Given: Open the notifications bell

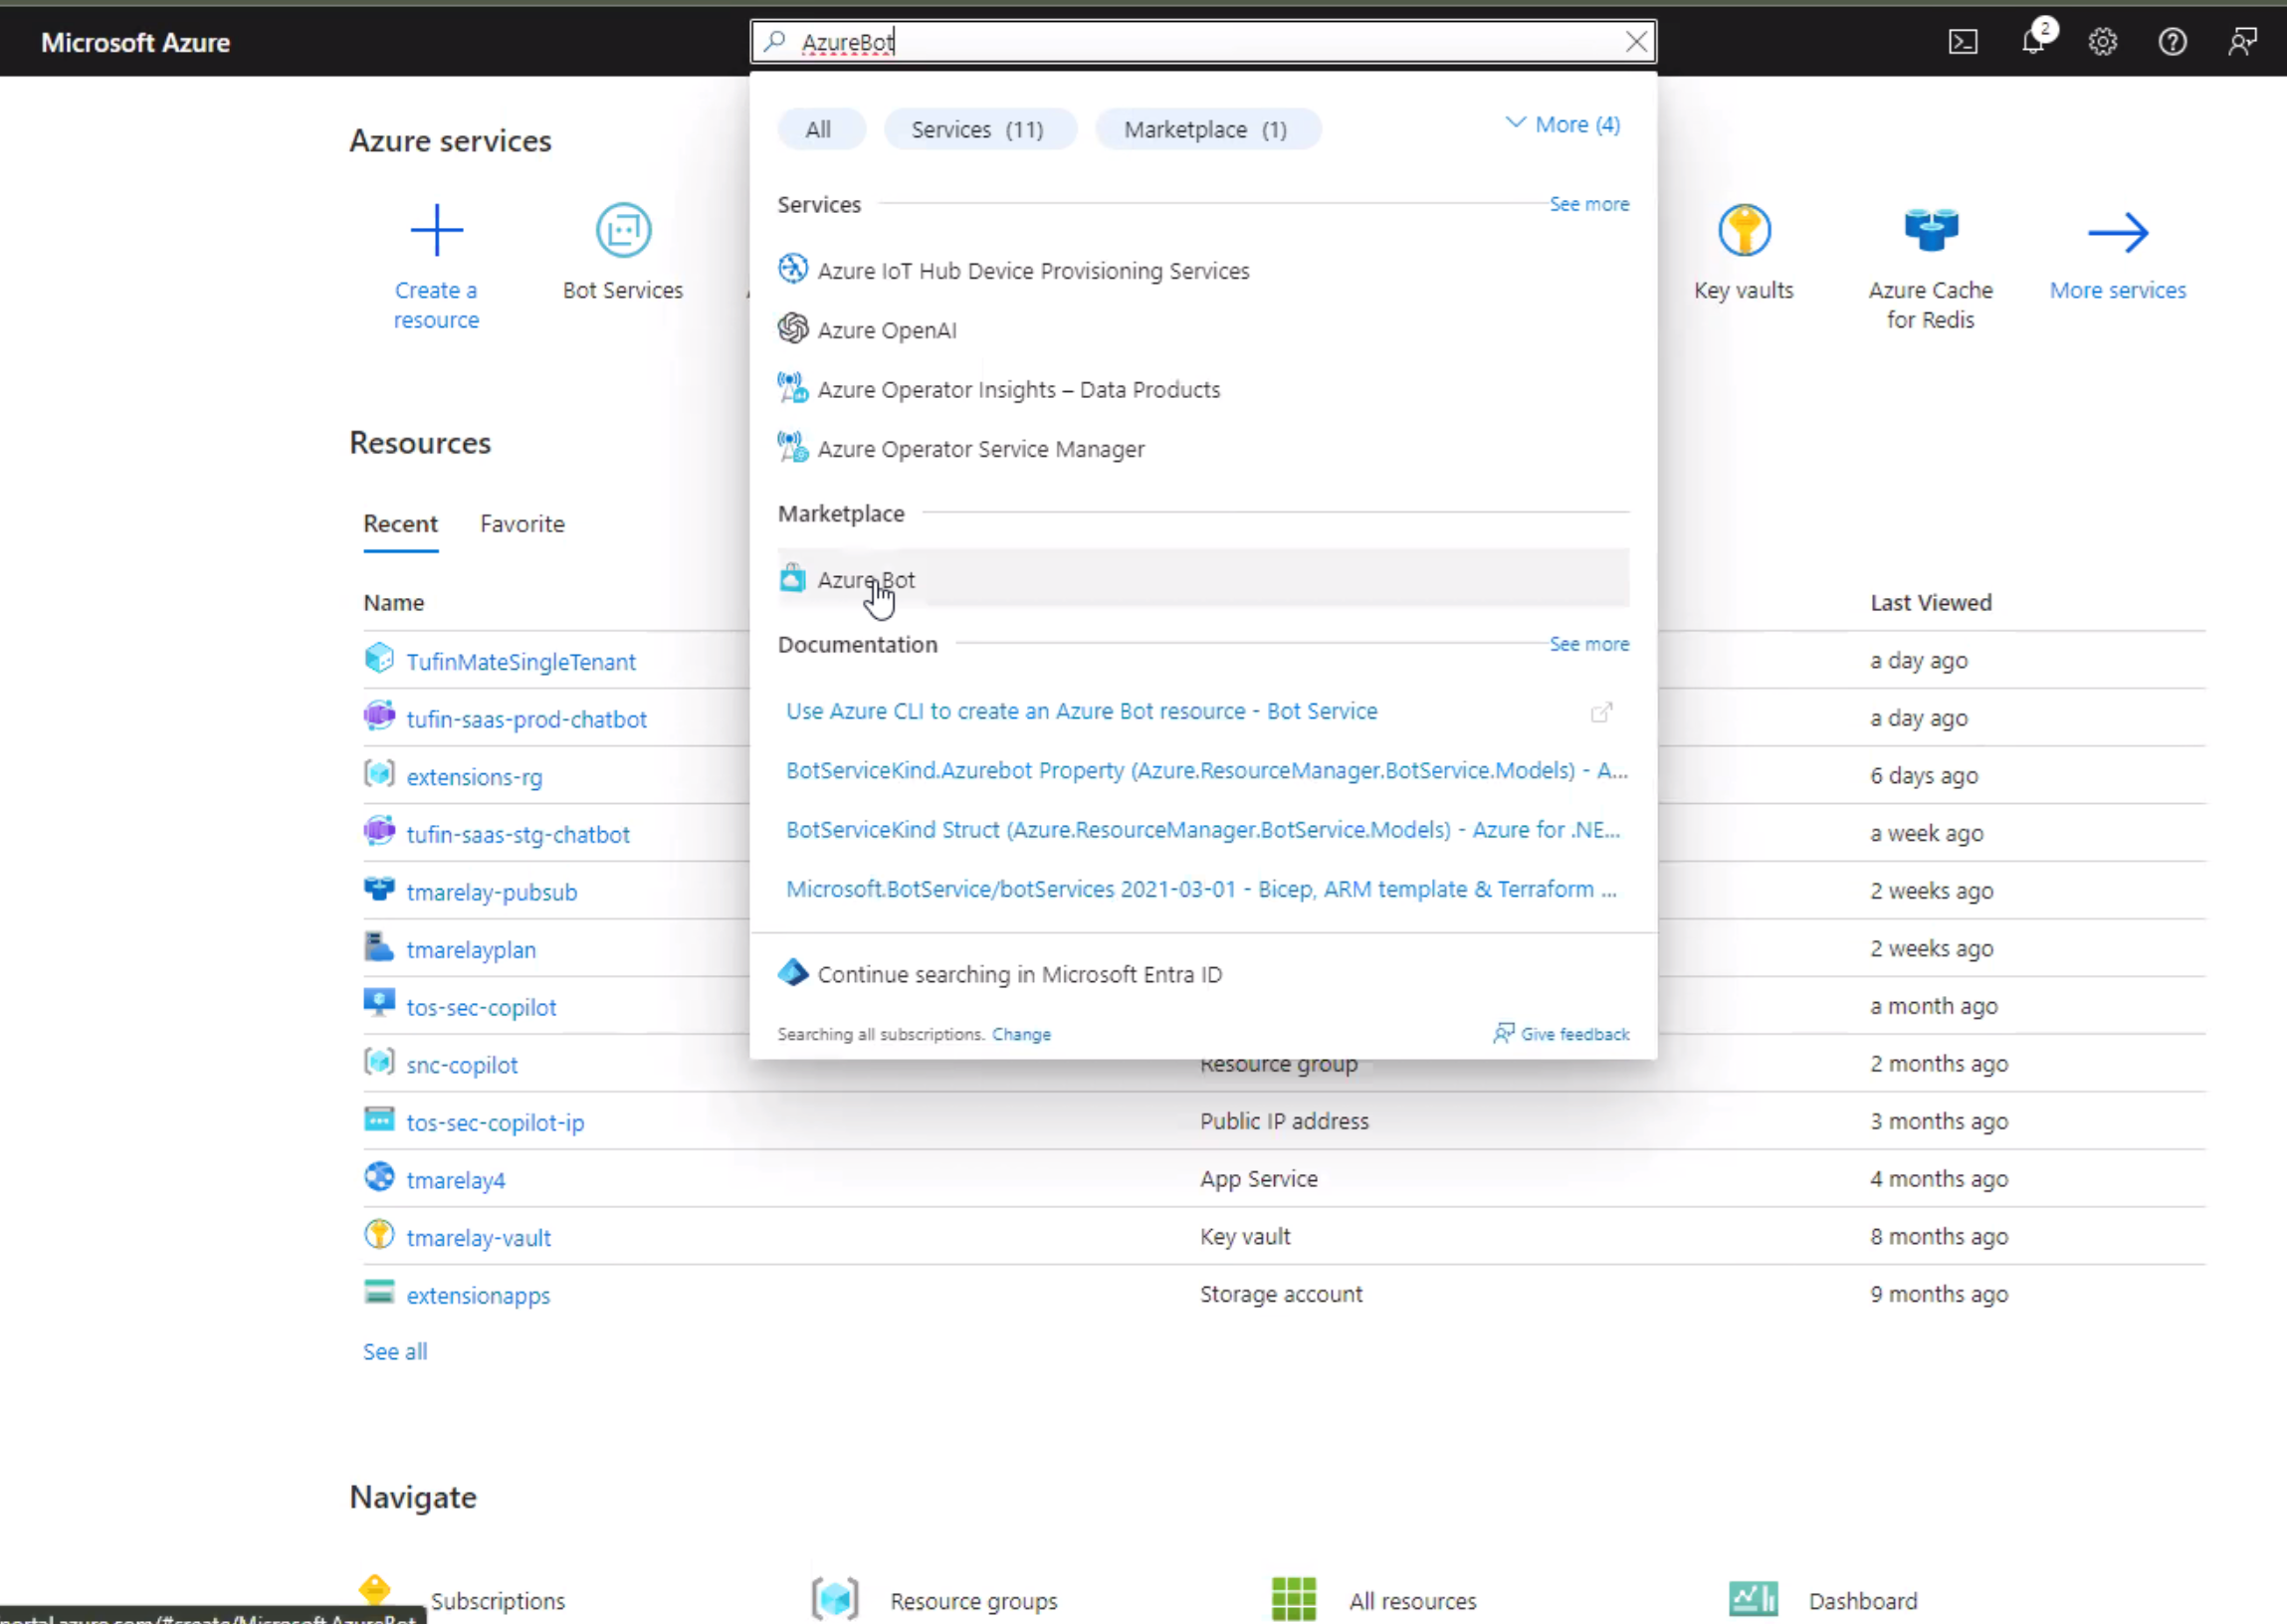Looking at the screenshot, I should click(x=2033, y=42).
